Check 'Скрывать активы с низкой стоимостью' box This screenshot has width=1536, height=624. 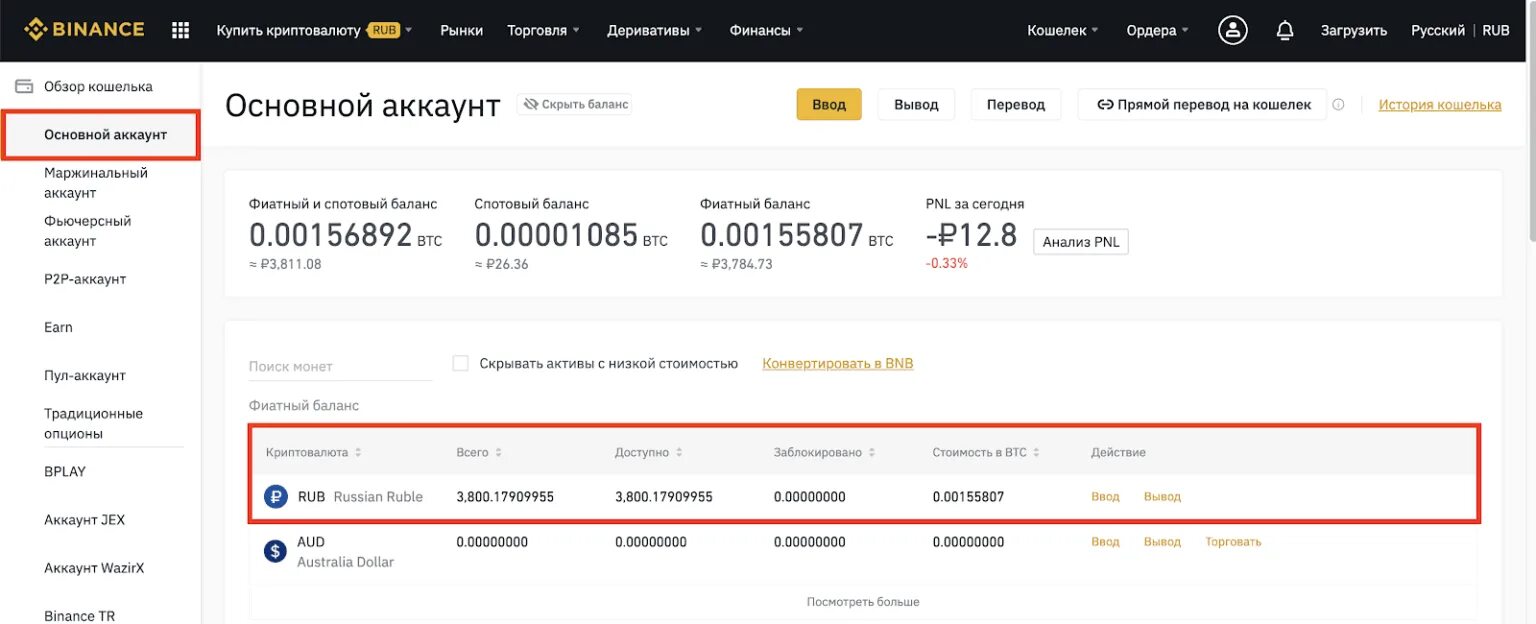(x=460, y=363)
